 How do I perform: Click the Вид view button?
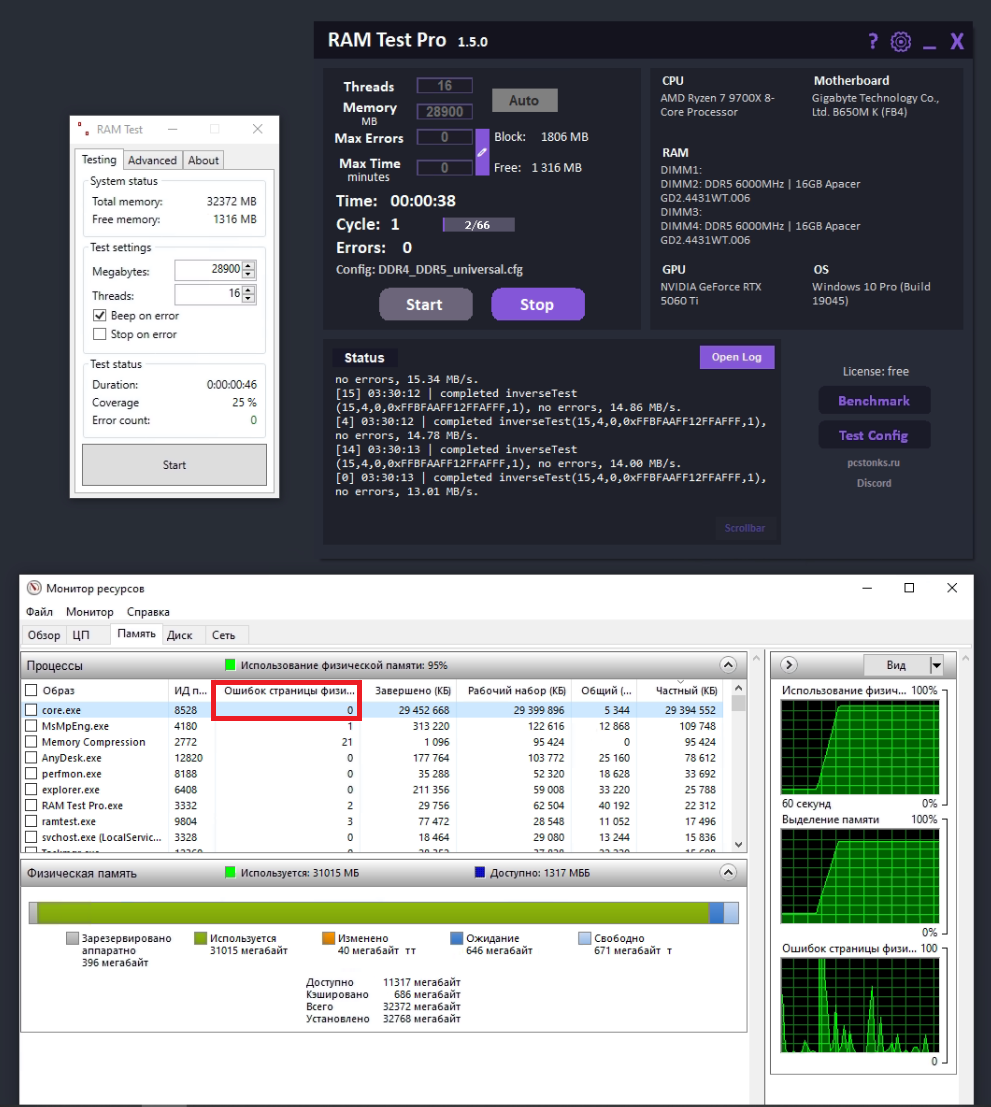coord(896,665)
